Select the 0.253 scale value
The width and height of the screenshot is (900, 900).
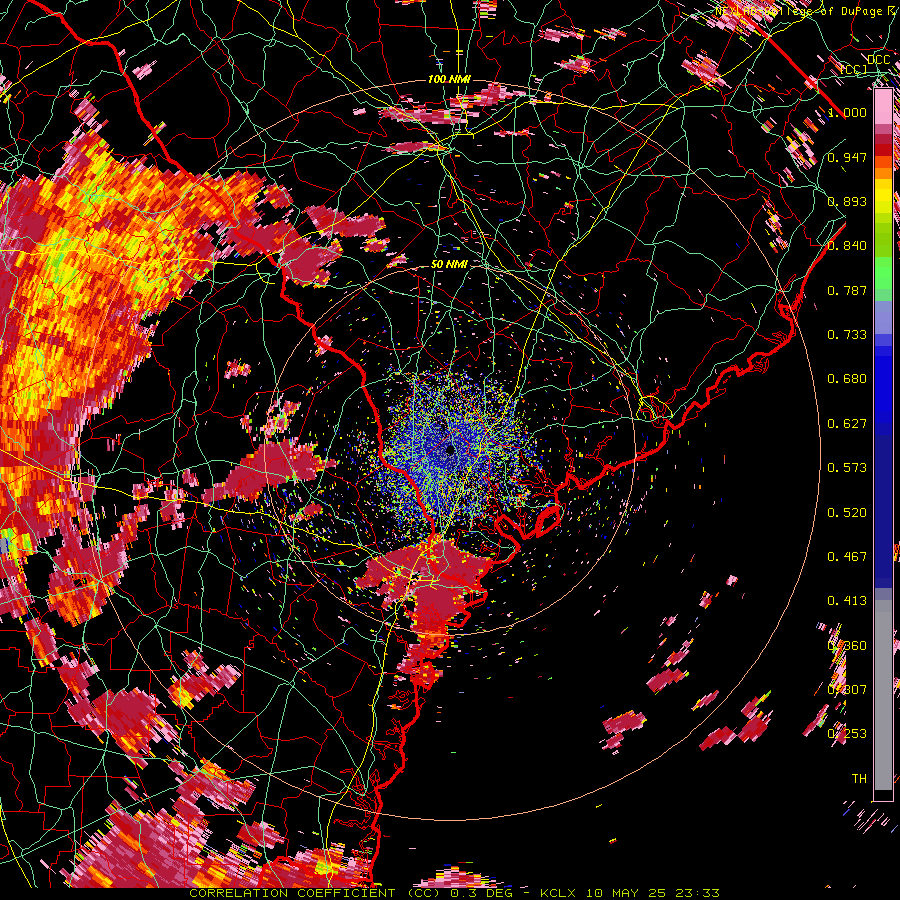(847, 734)
